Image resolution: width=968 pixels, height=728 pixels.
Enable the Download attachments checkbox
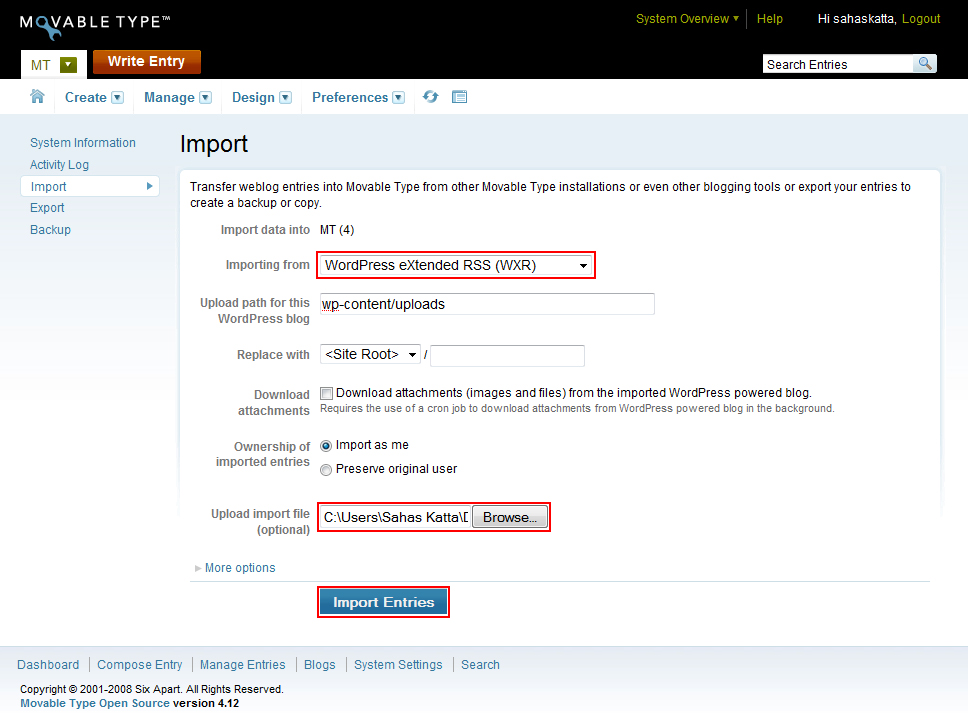point(327,393)
